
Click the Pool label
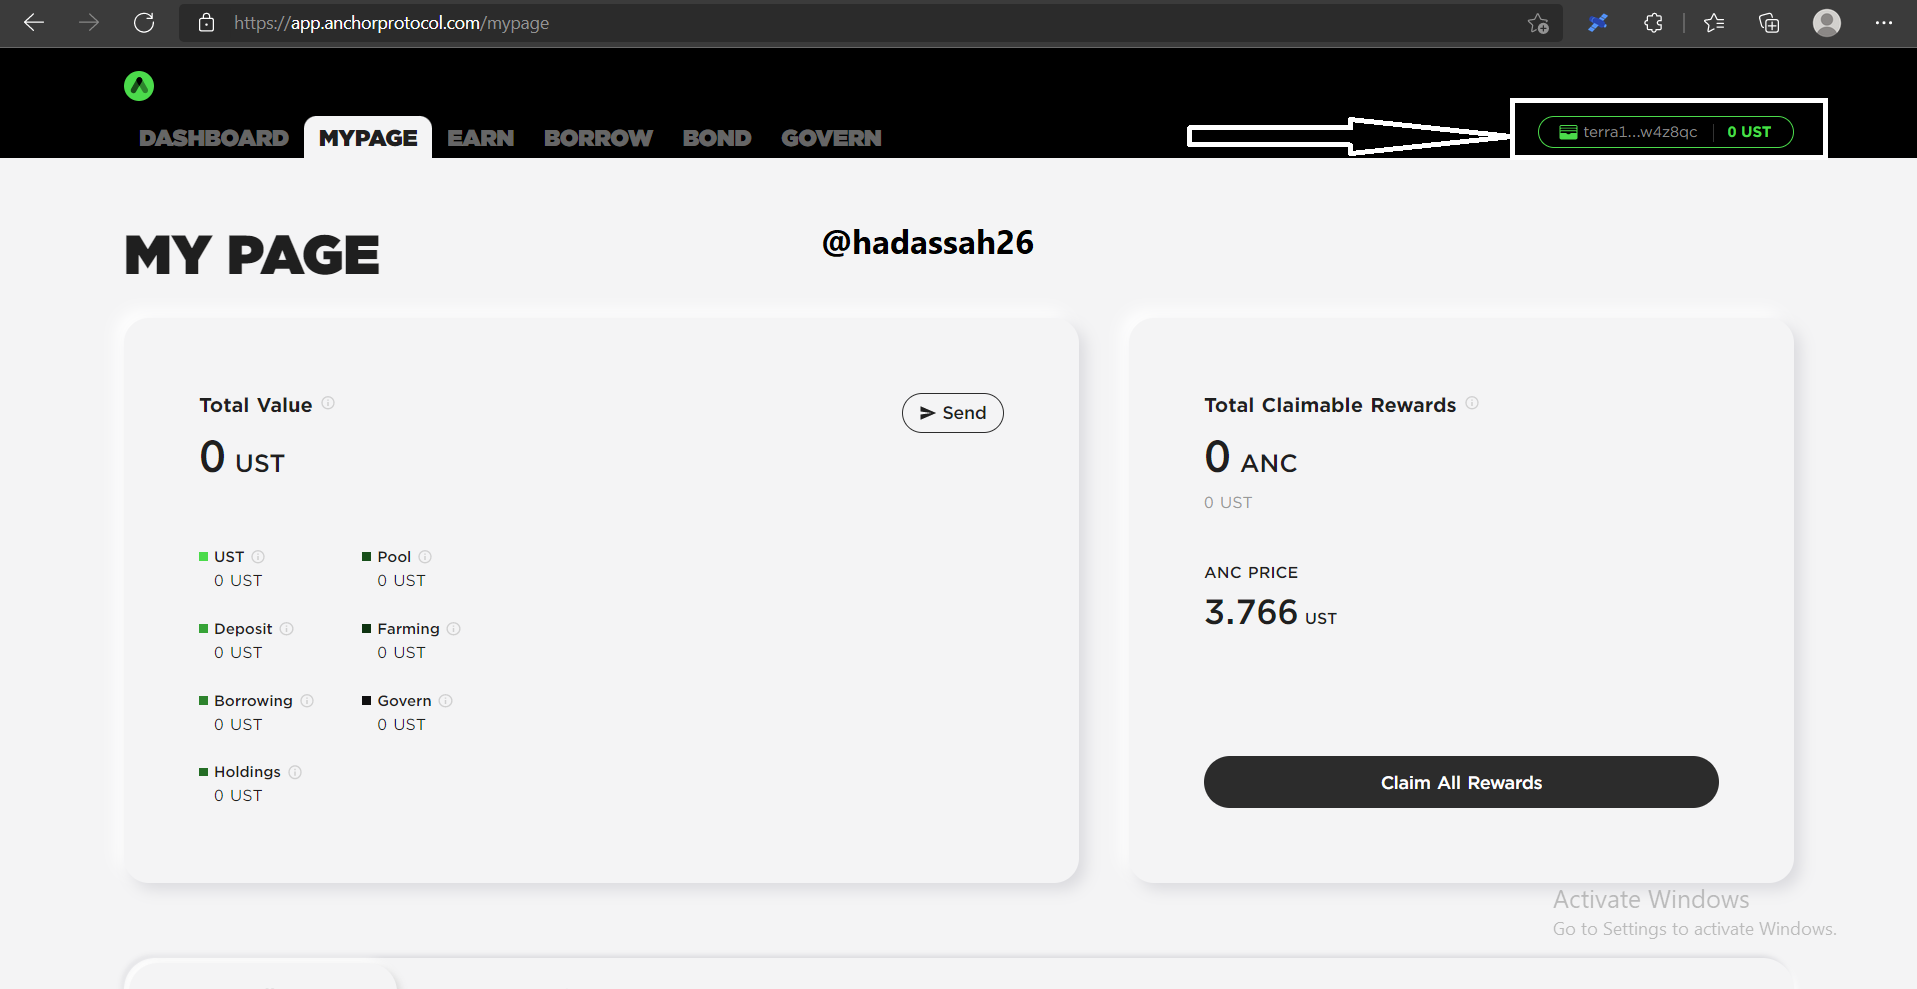click(394, 556)
